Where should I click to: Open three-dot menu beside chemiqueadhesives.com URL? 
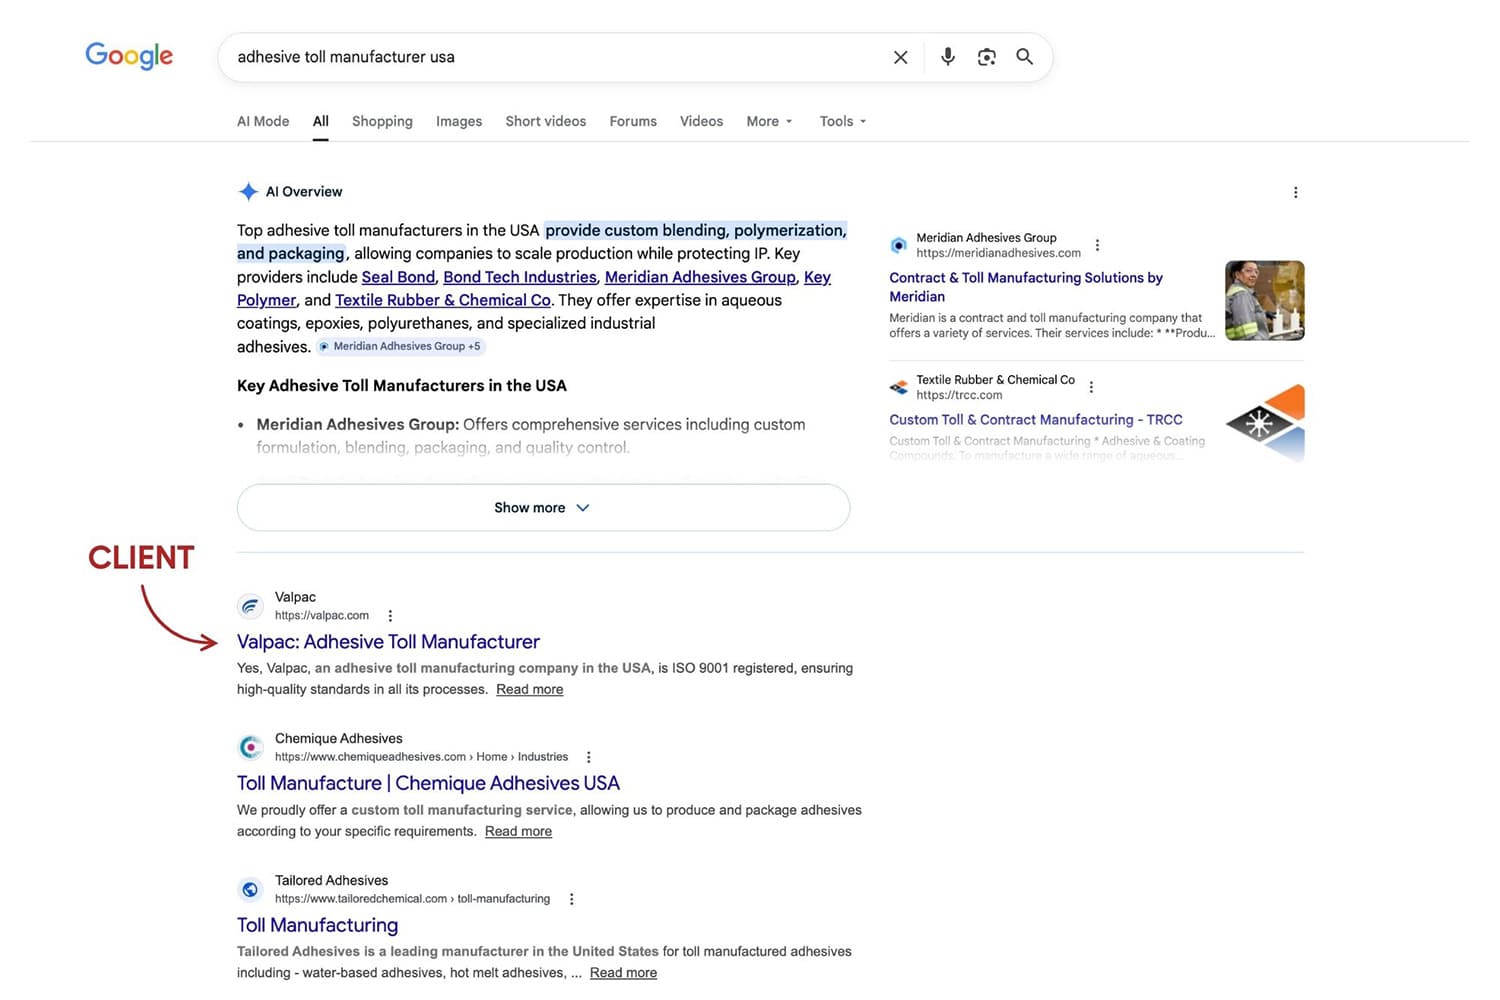click(x=588, y=757)
